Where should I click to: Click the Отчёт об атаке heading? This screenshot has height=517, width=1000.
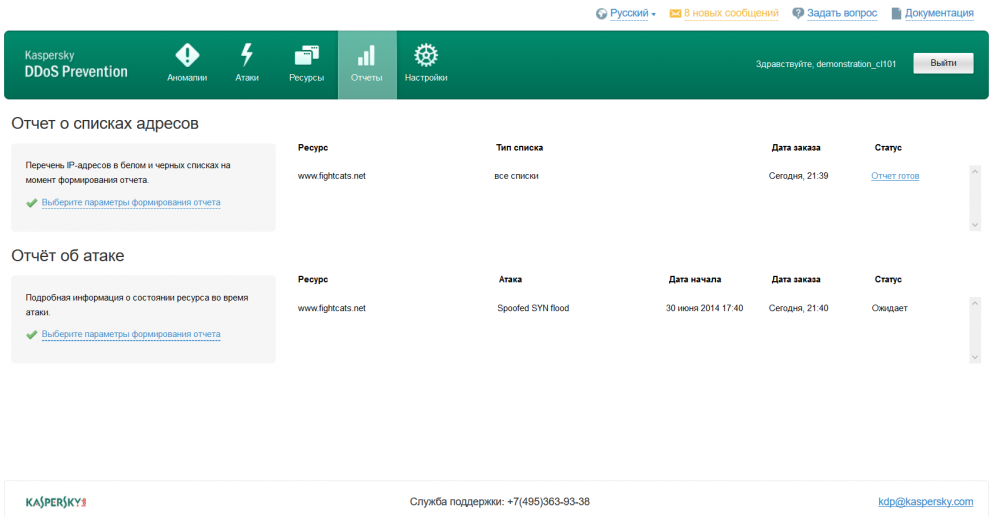68,256
